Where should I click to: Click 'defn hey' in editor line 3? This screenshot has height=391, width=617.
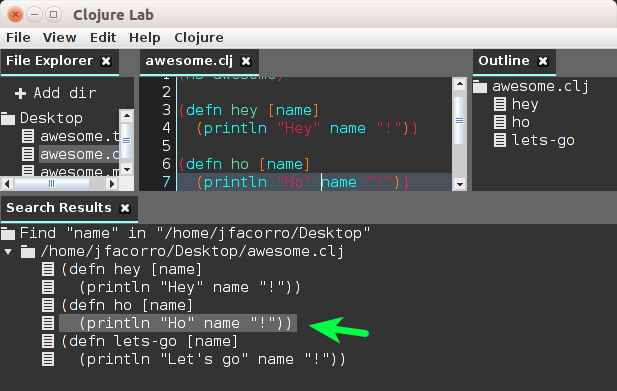(222, 110)
